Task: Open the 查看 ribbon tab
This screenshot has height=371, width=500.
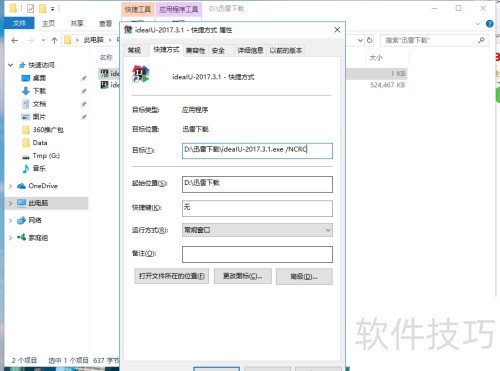Action: tap(106, 23)
